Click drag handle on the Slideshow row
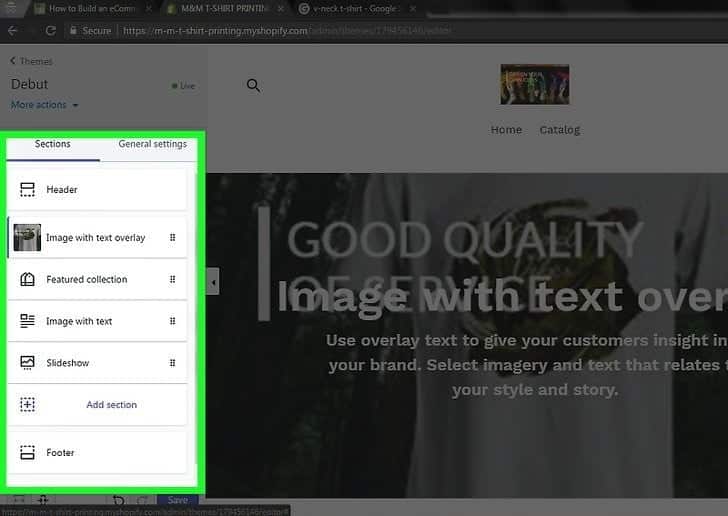The width and height of the screenshot is (728, 516). coord(173,363)
